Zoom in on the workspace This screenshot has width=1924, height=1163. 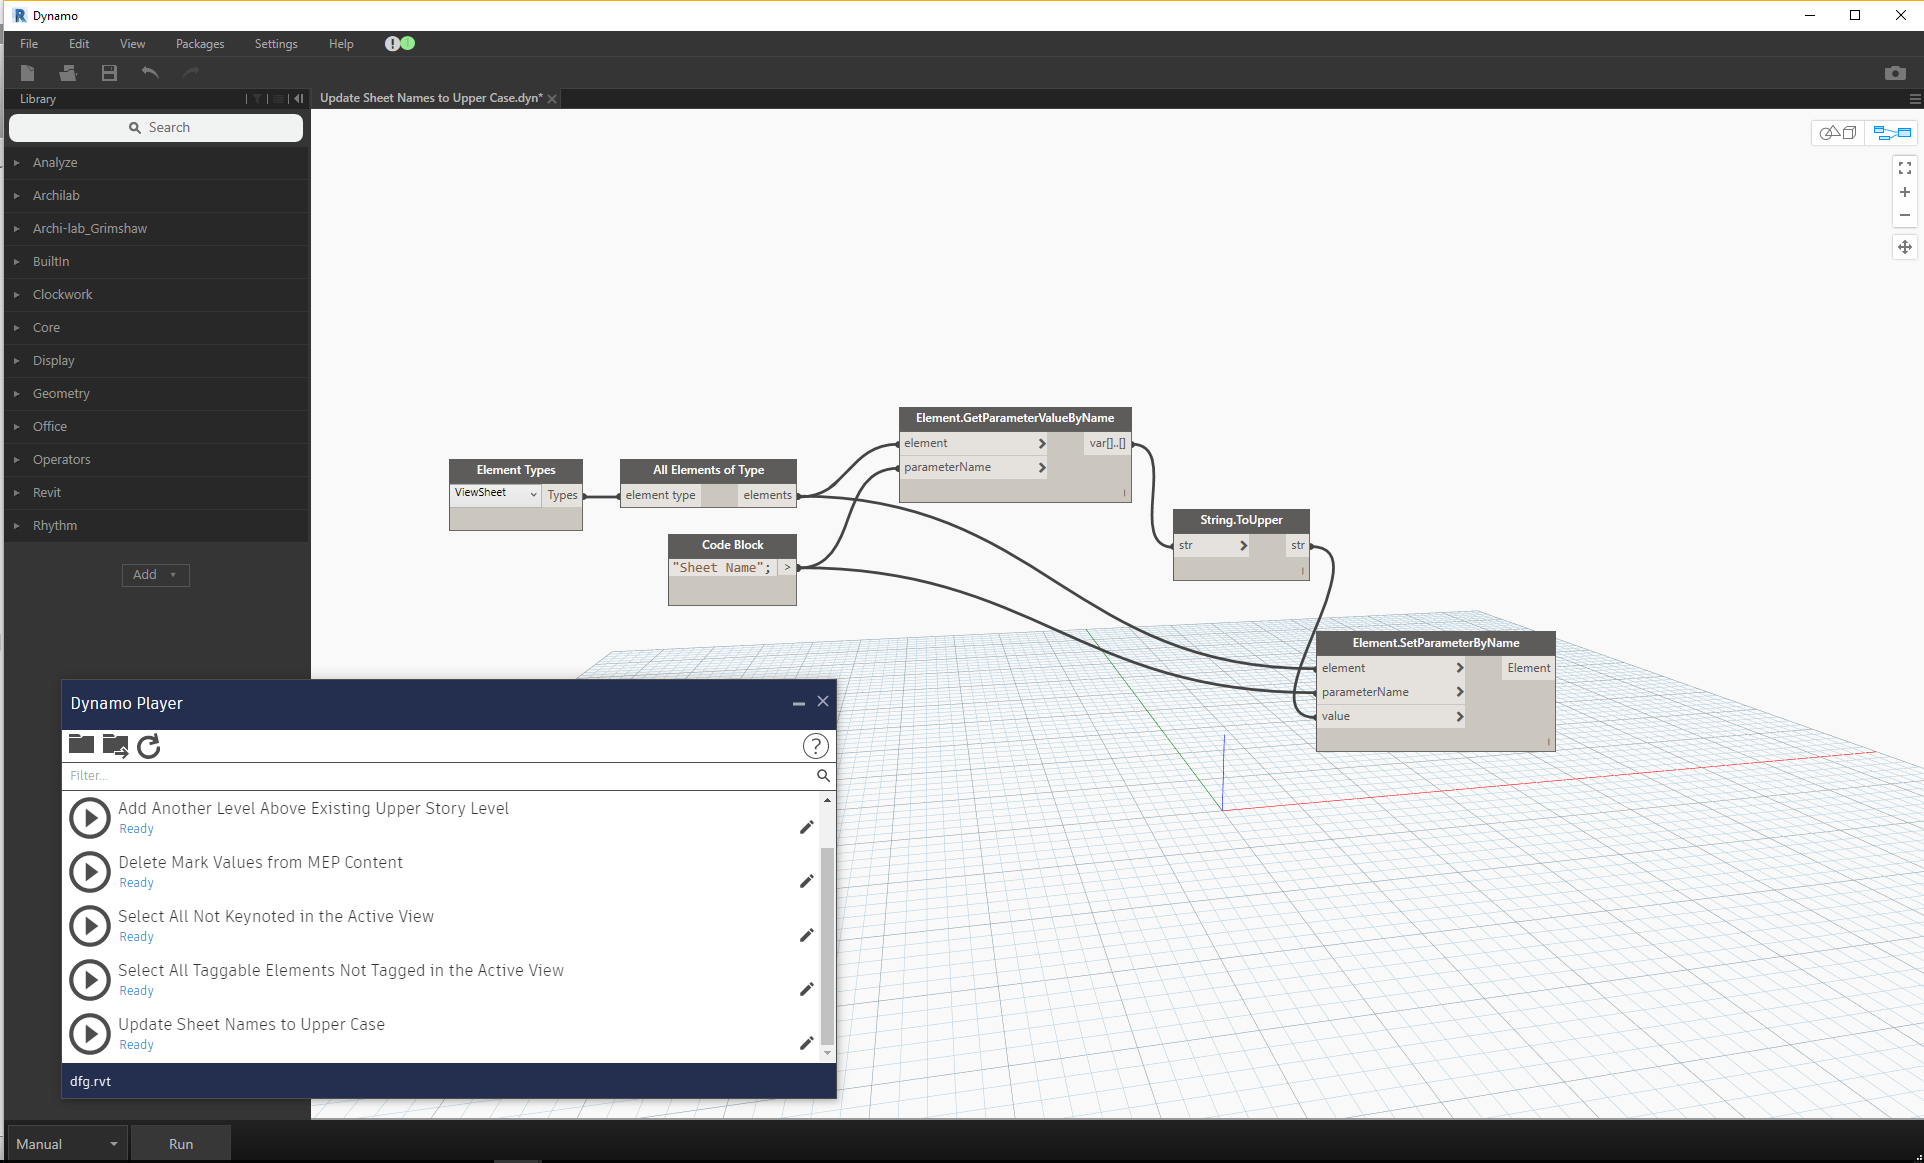pyautogui.click(x=1905, y=192)
